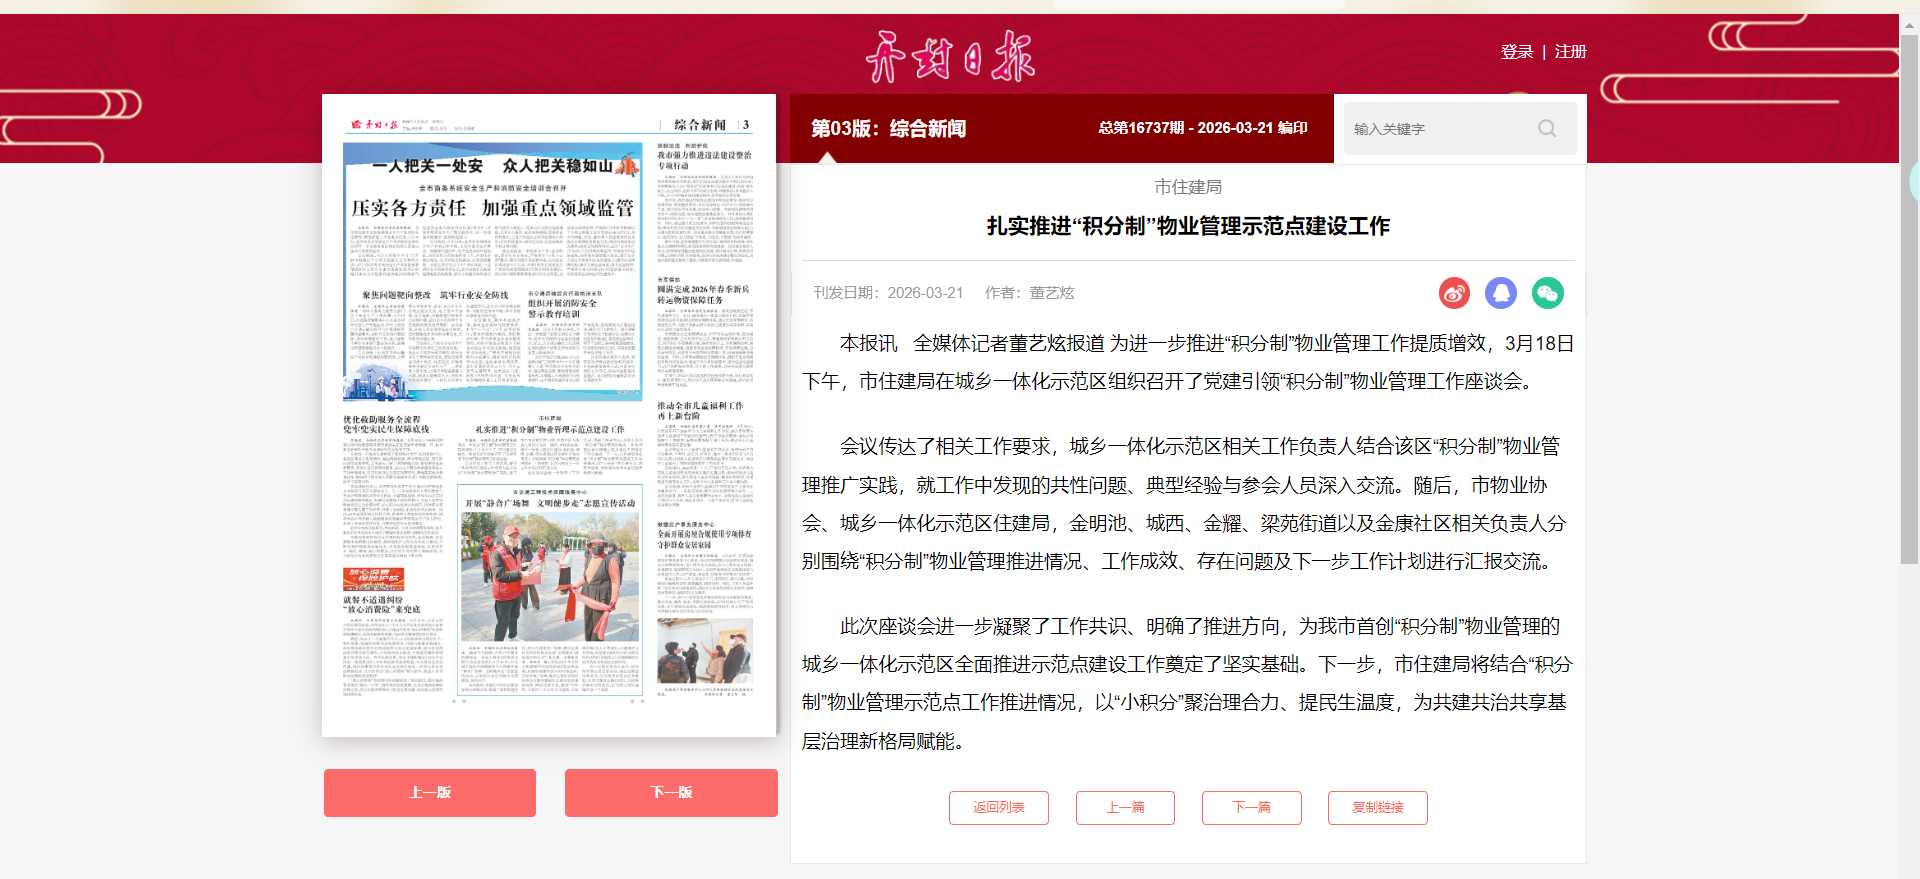Click the page's vertical scrollbar
The height and width of the screenshot is (879, 1920).
point(1909,300)
